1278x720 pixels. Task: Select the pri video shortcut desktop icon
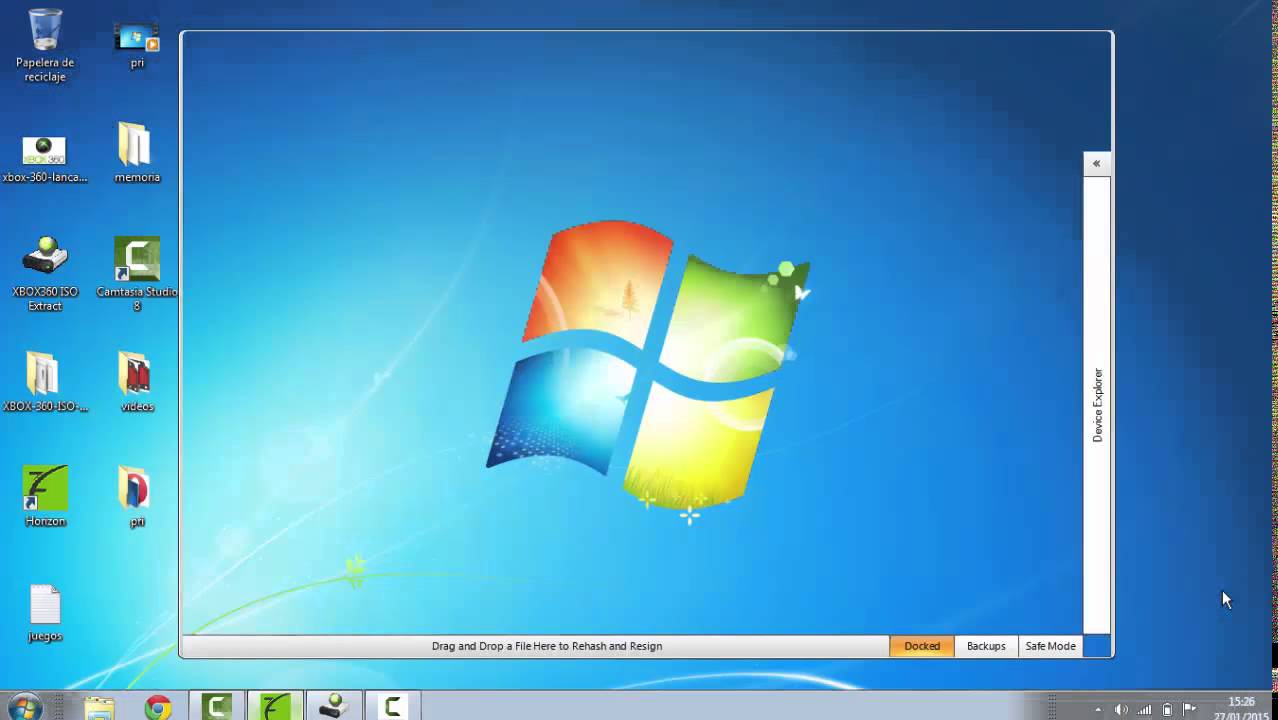point(137,46)
